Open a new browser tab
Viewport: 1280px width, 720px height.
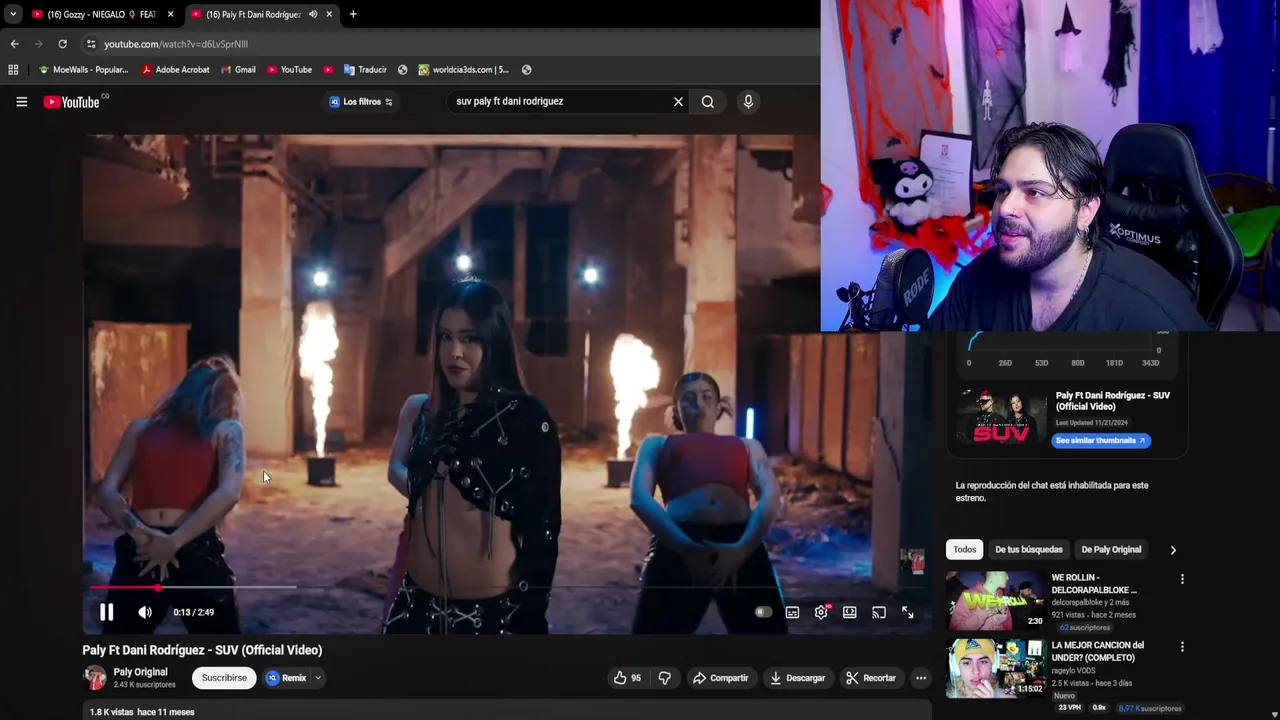pyautogui.click(x=353, y=14)
